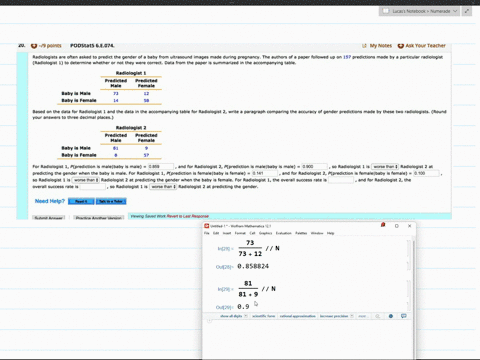Open the 'worse than' dropdown for overall gender prediction
Image resolution: width=480 pixels, height=360 pixels.
163,187
